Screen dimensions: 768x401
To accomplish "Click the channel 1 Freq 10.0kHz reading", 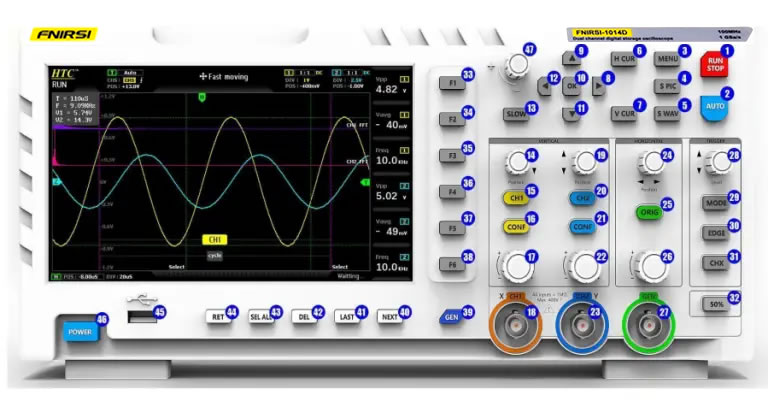I will pos(392,156).
